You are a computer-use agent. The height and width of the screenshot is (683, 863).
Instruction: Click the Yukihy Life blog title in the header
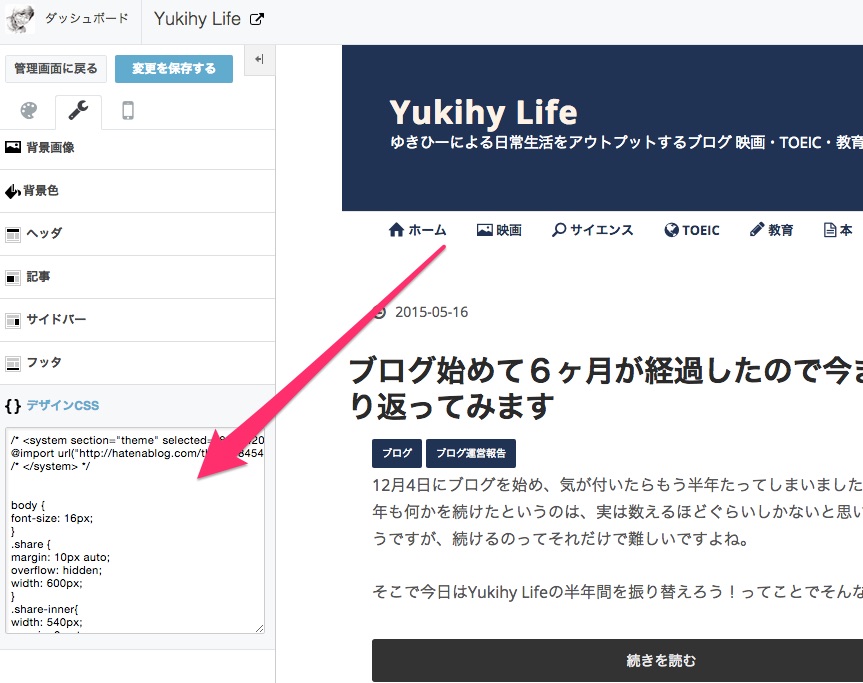tap(483, 112)
